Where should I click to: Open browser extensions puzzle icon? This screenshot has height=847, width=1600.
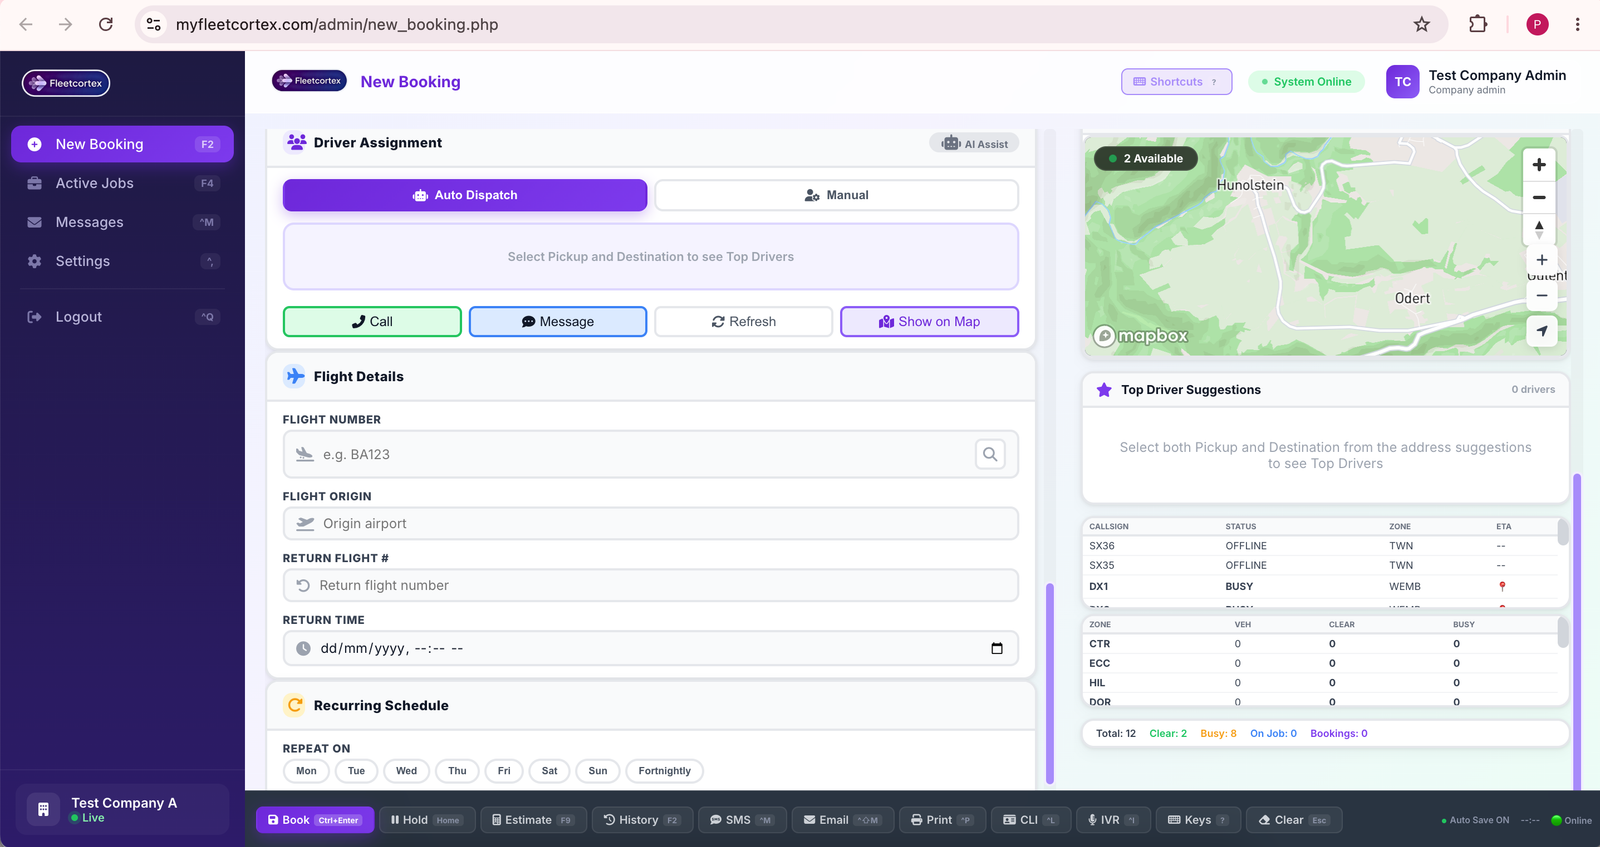tap(1478, 24)
